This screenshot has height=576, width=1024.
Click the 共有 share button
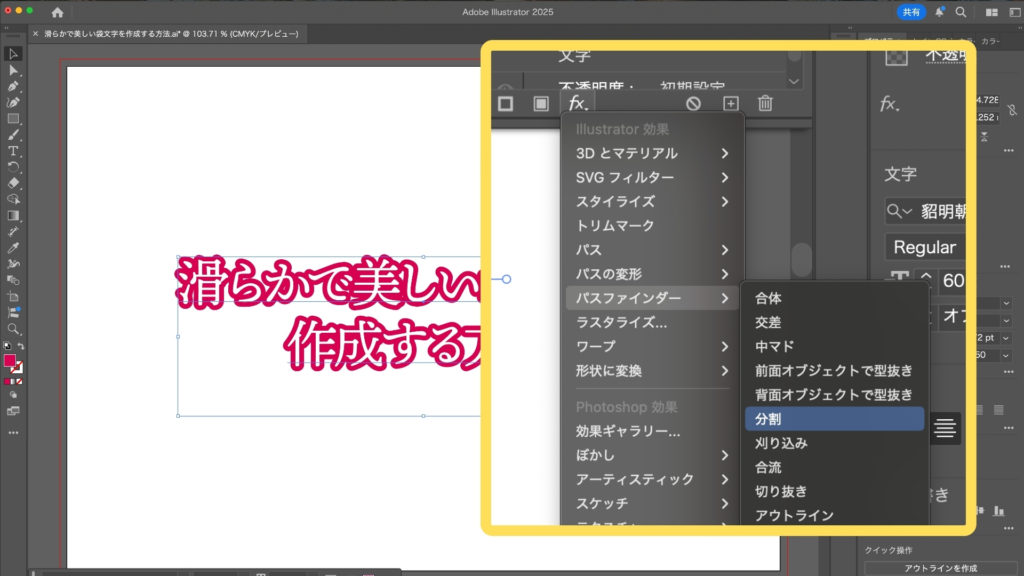click(911, 12)
